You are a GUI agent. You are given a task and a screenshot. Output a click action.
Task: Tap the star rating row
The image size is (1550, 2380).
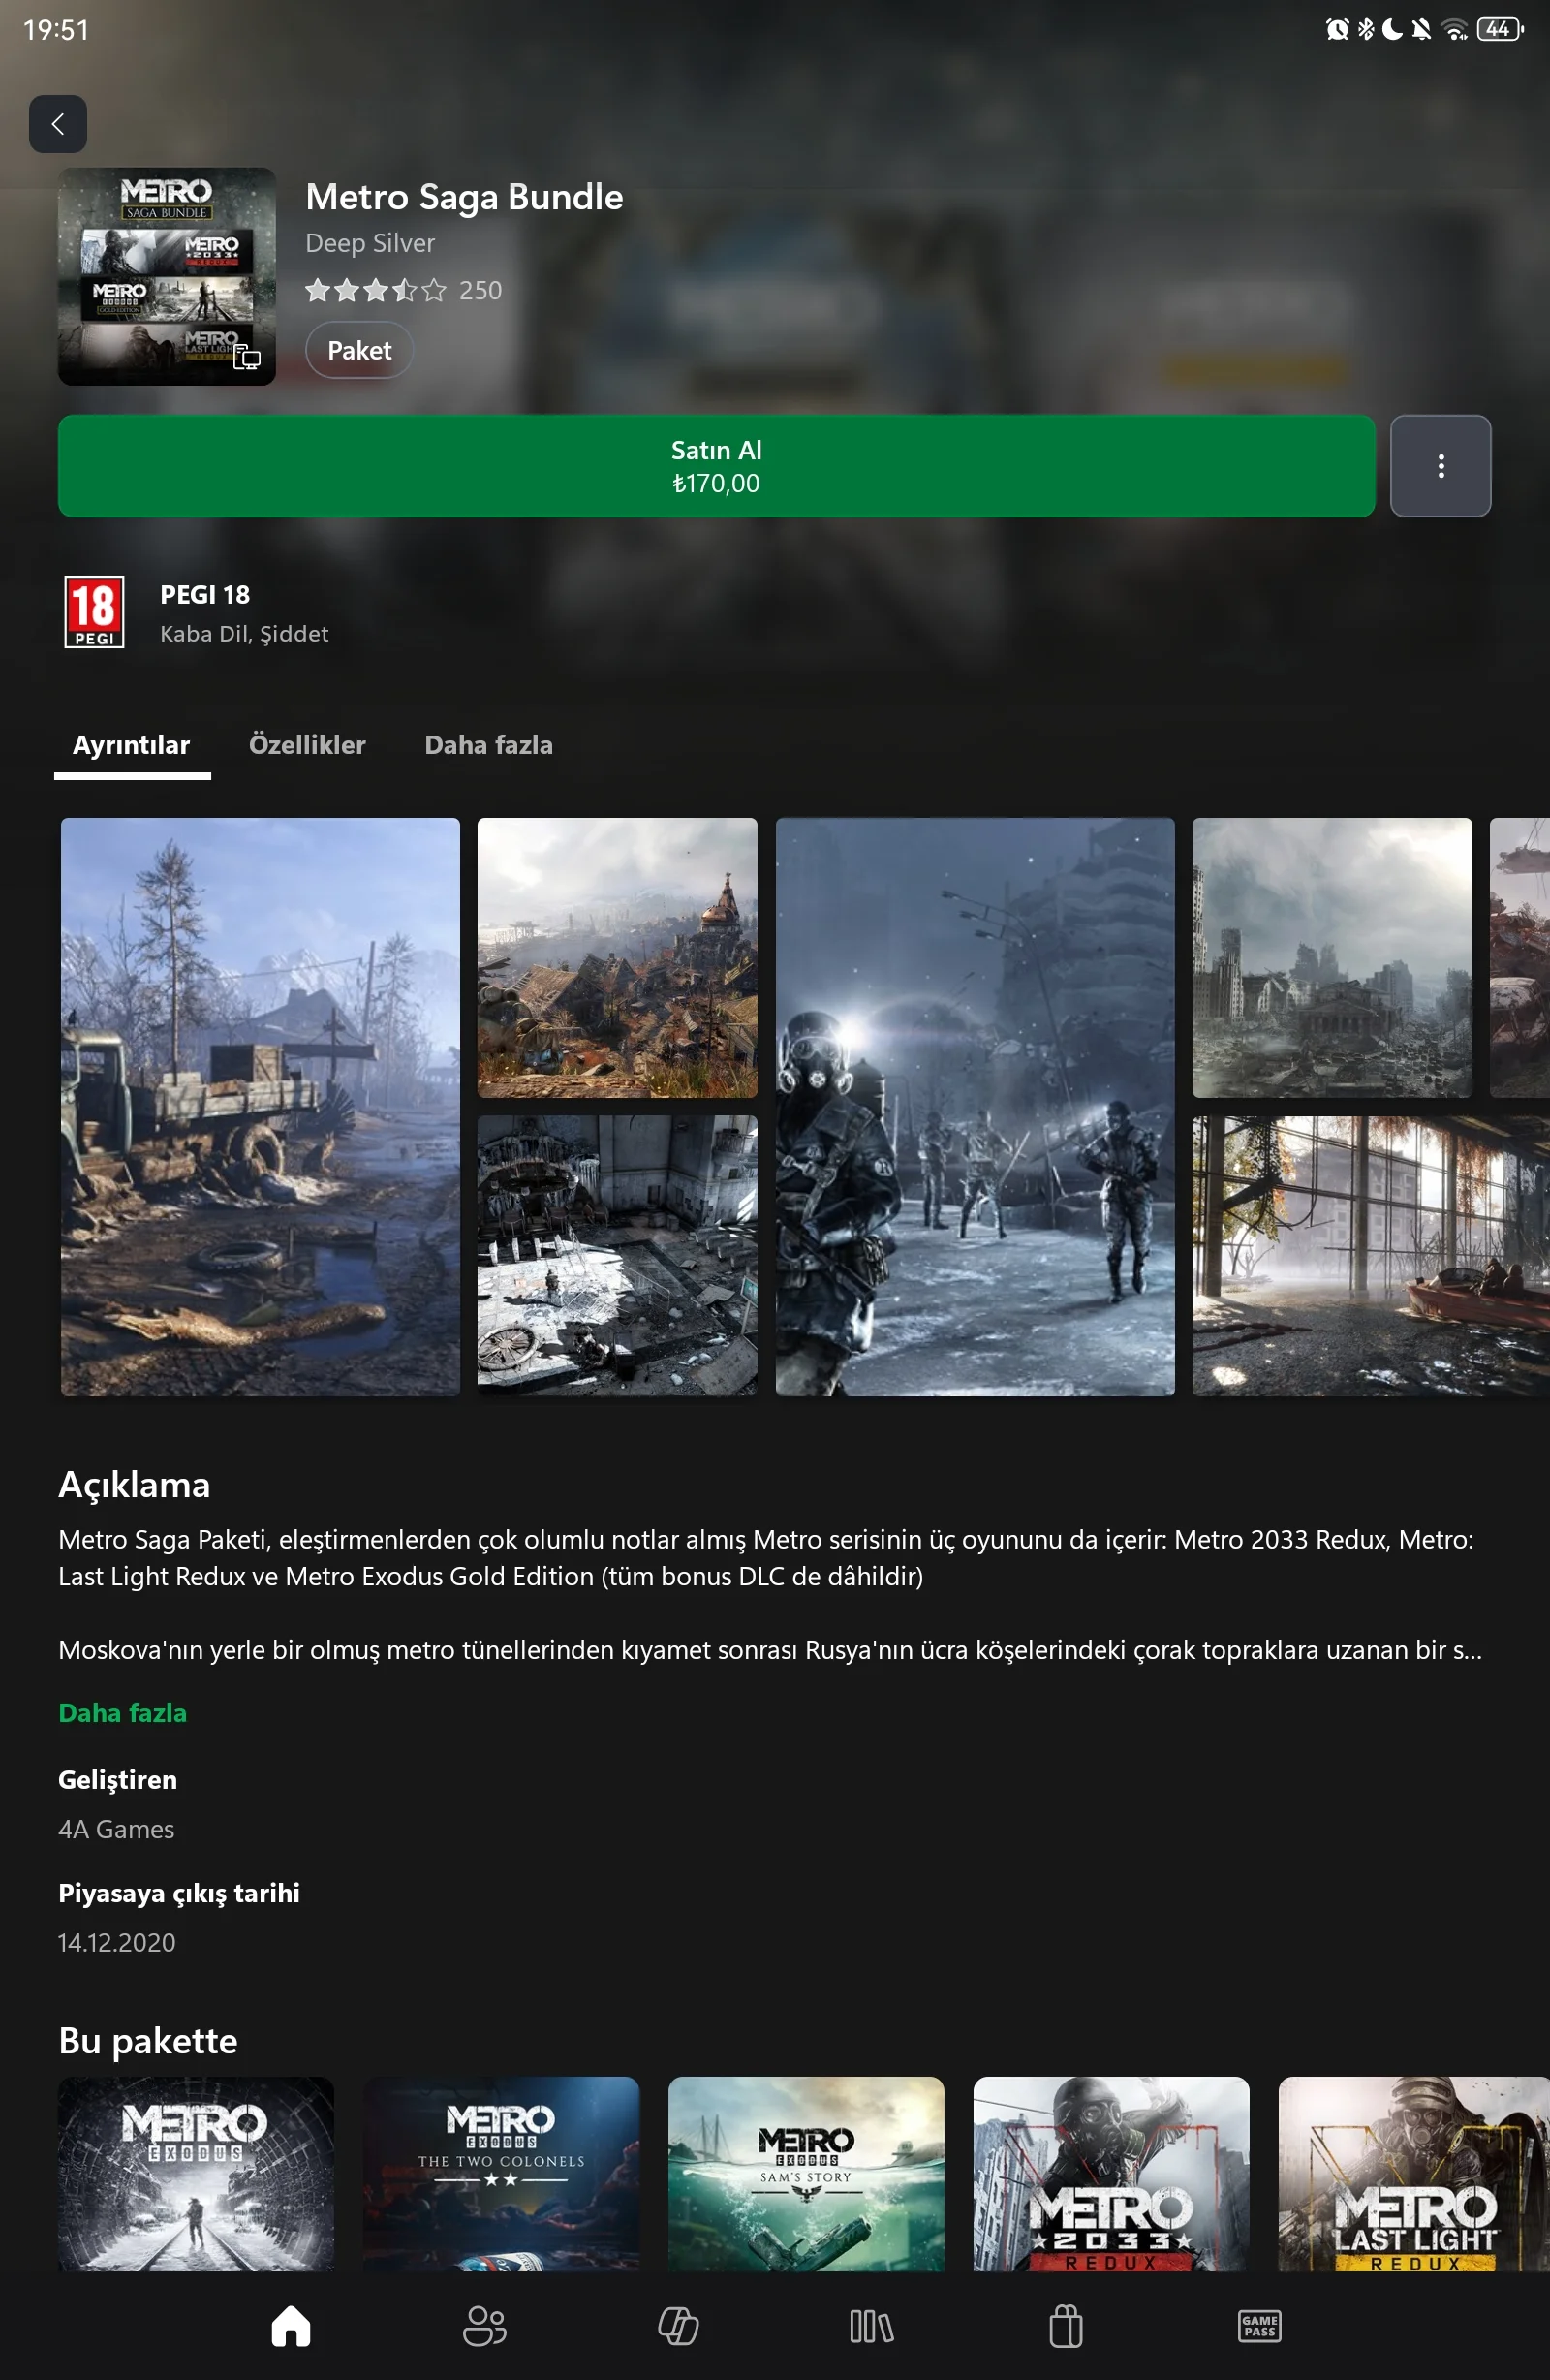coord(376,290)
